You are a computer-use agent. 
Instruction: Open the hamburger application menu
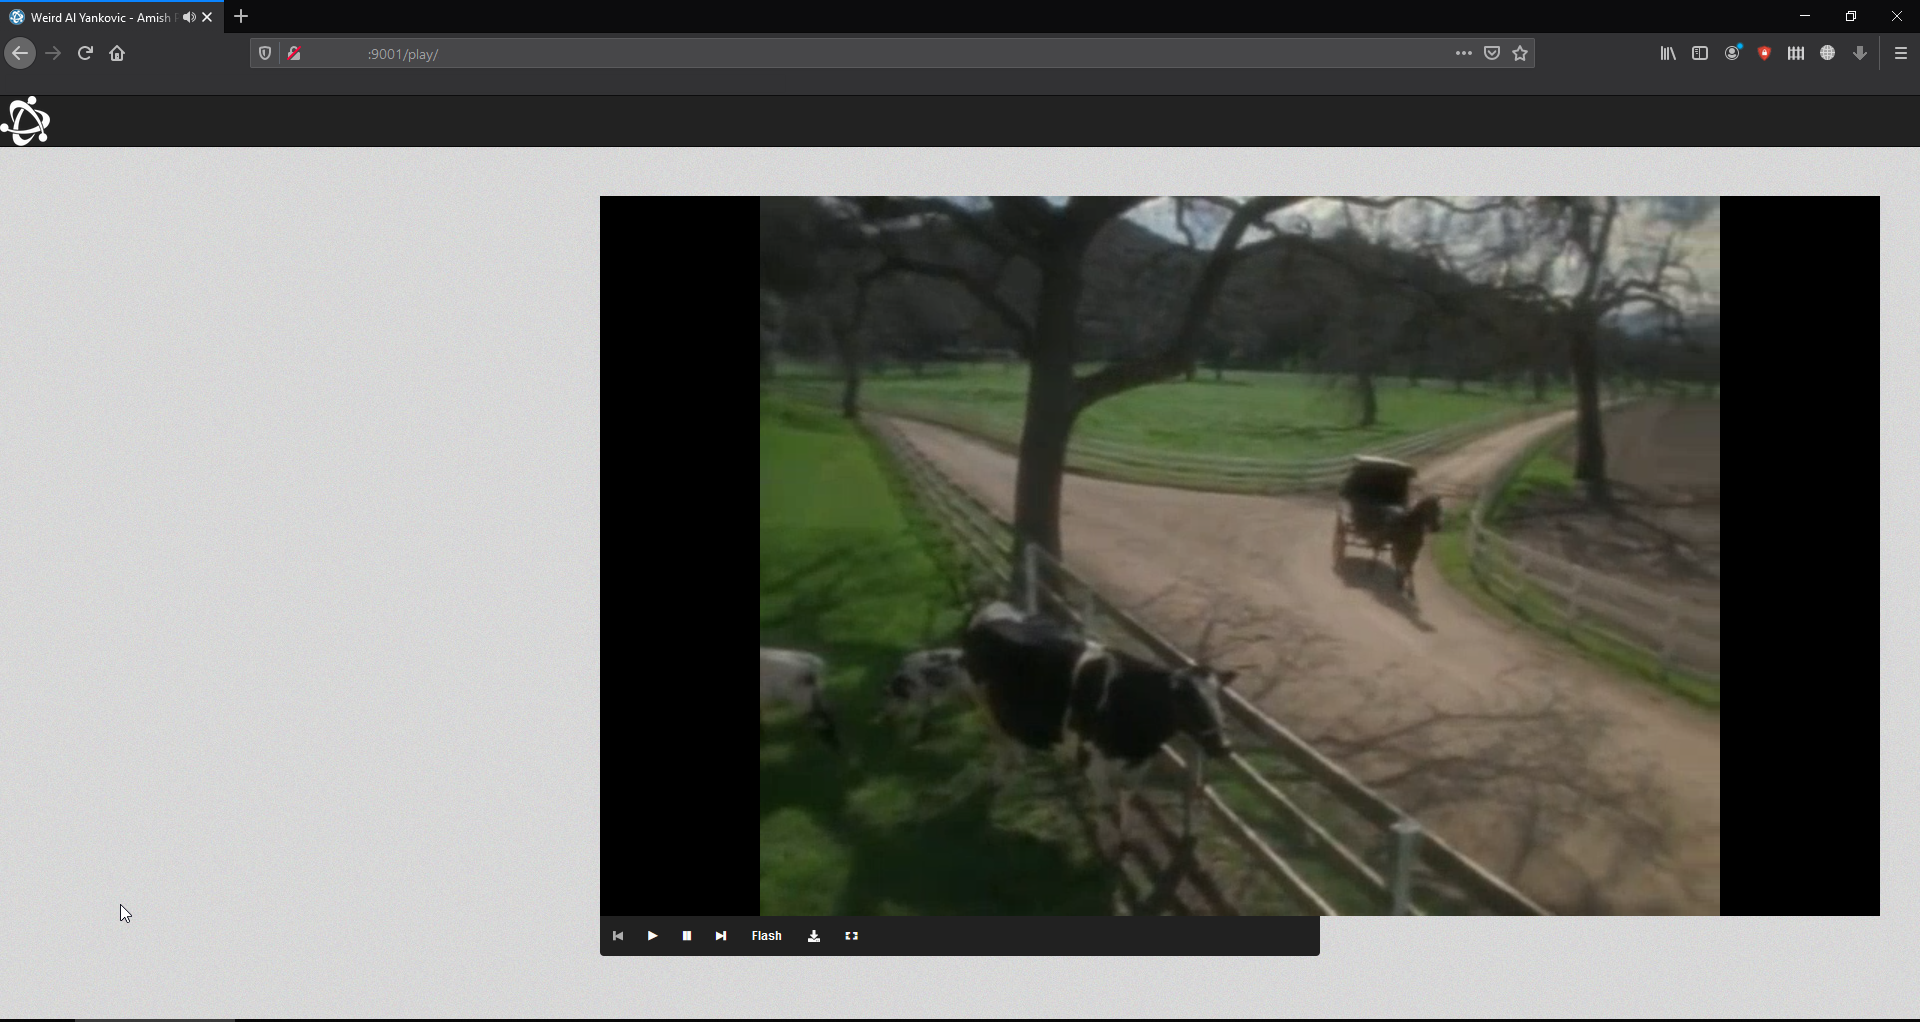tap(1901, 53)
